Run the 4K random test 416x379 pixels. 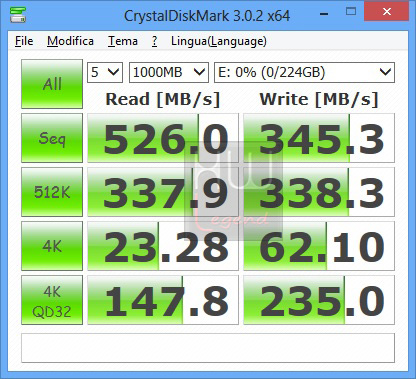click(52, 246)
